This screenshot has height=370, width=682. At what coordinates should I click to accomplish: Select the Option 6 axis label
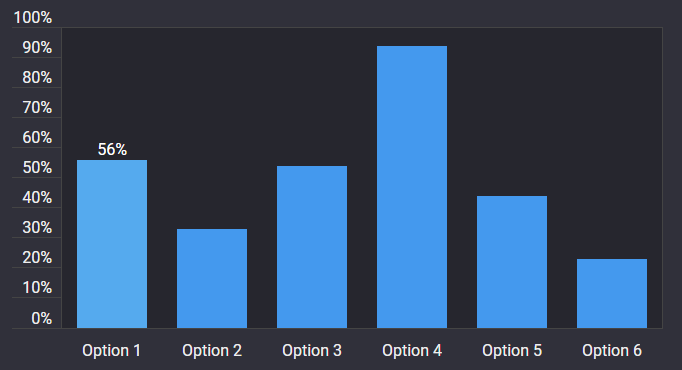tap(612, 350)
